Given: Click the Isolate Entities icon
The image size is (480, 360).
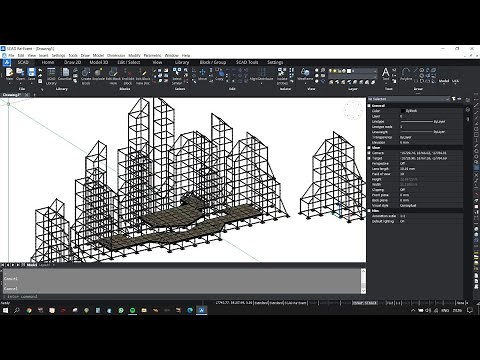Looking at the screenshot, I should pos(282,75).
